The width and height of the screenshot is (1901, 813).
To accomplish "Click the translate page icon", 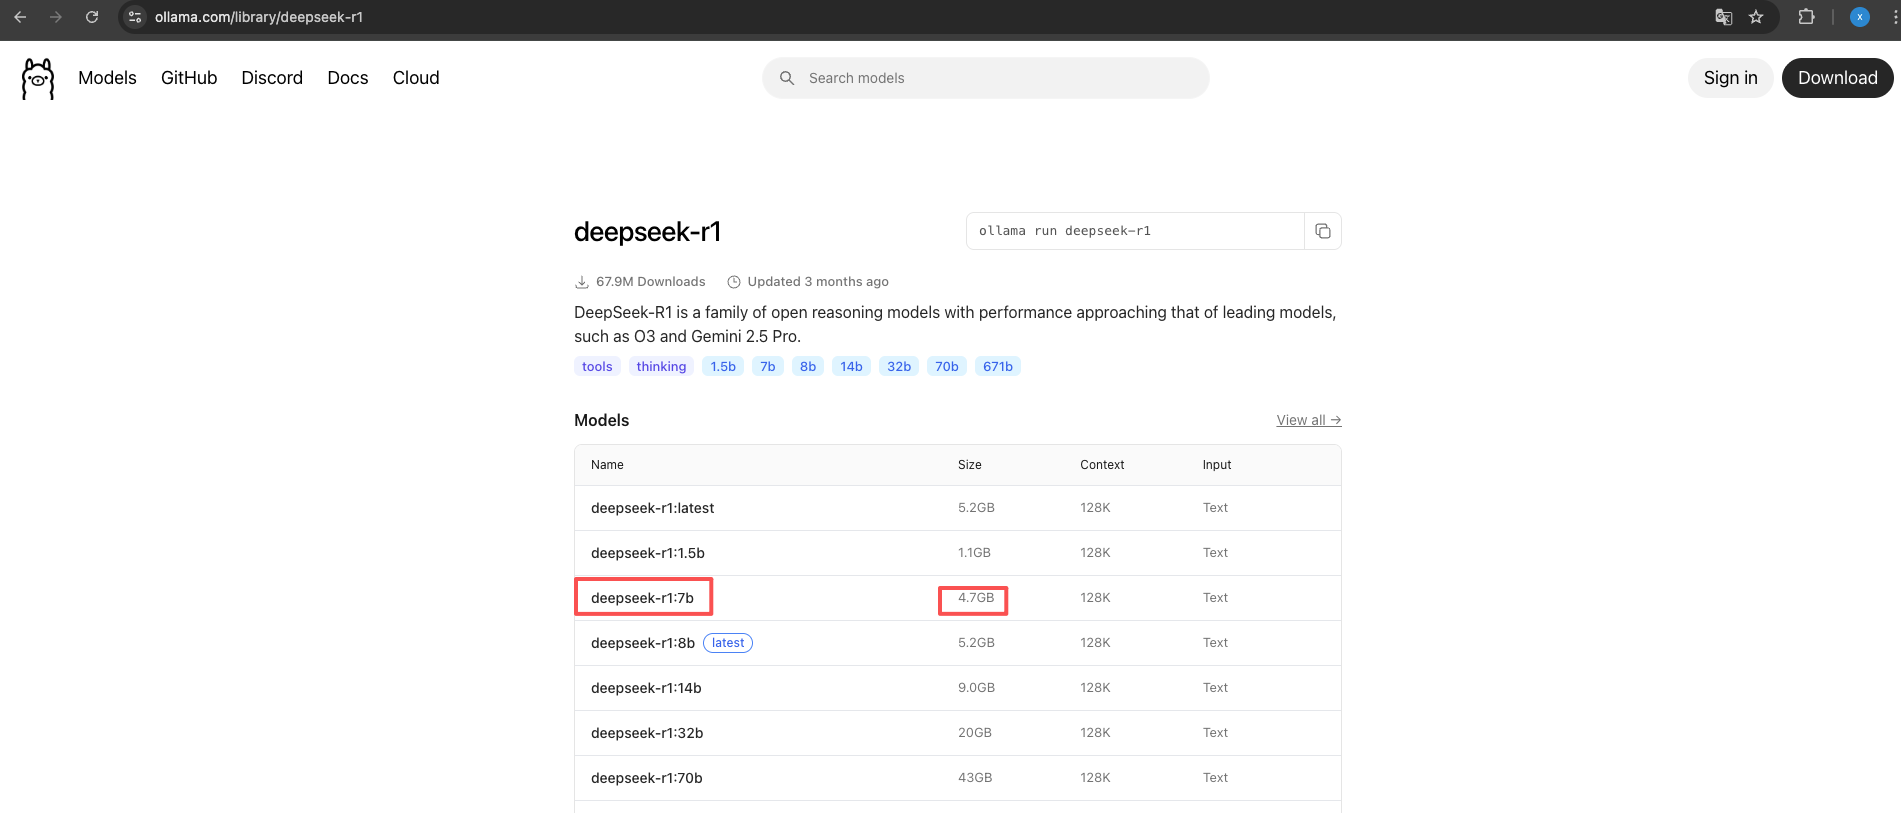I will pyautogui.click(x=1723, y=17).
